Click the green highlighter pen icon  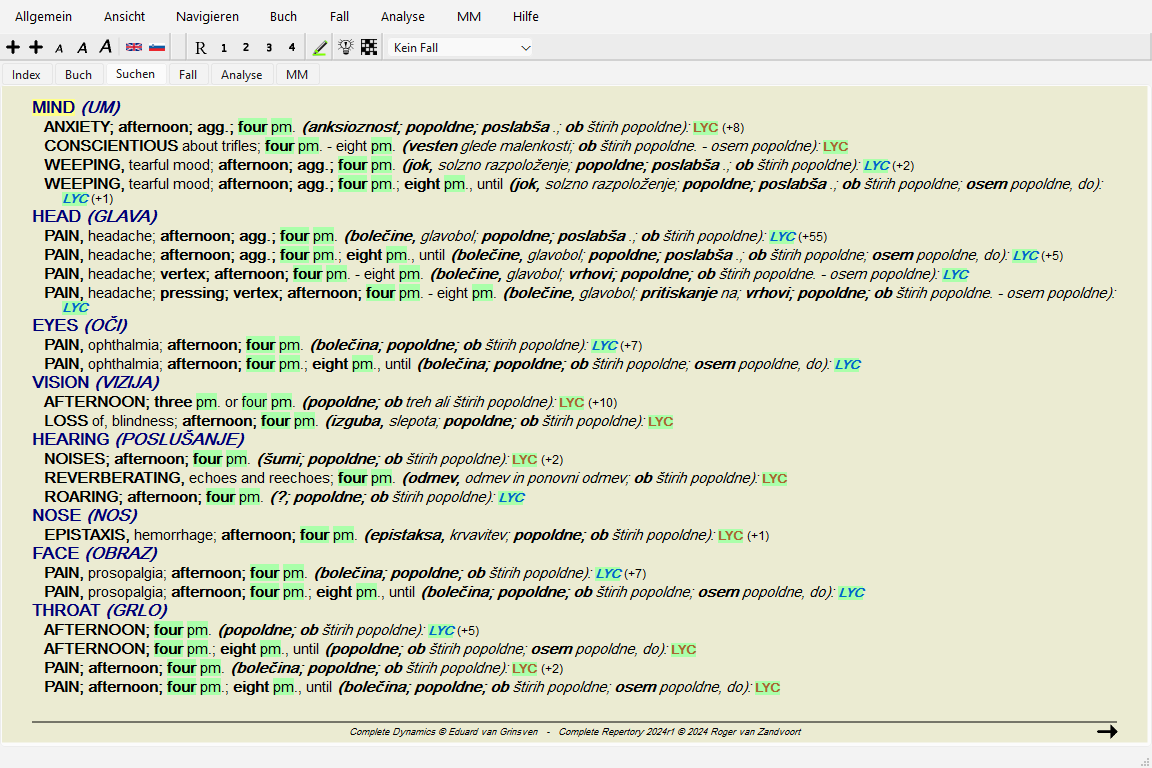click(320, 47)
